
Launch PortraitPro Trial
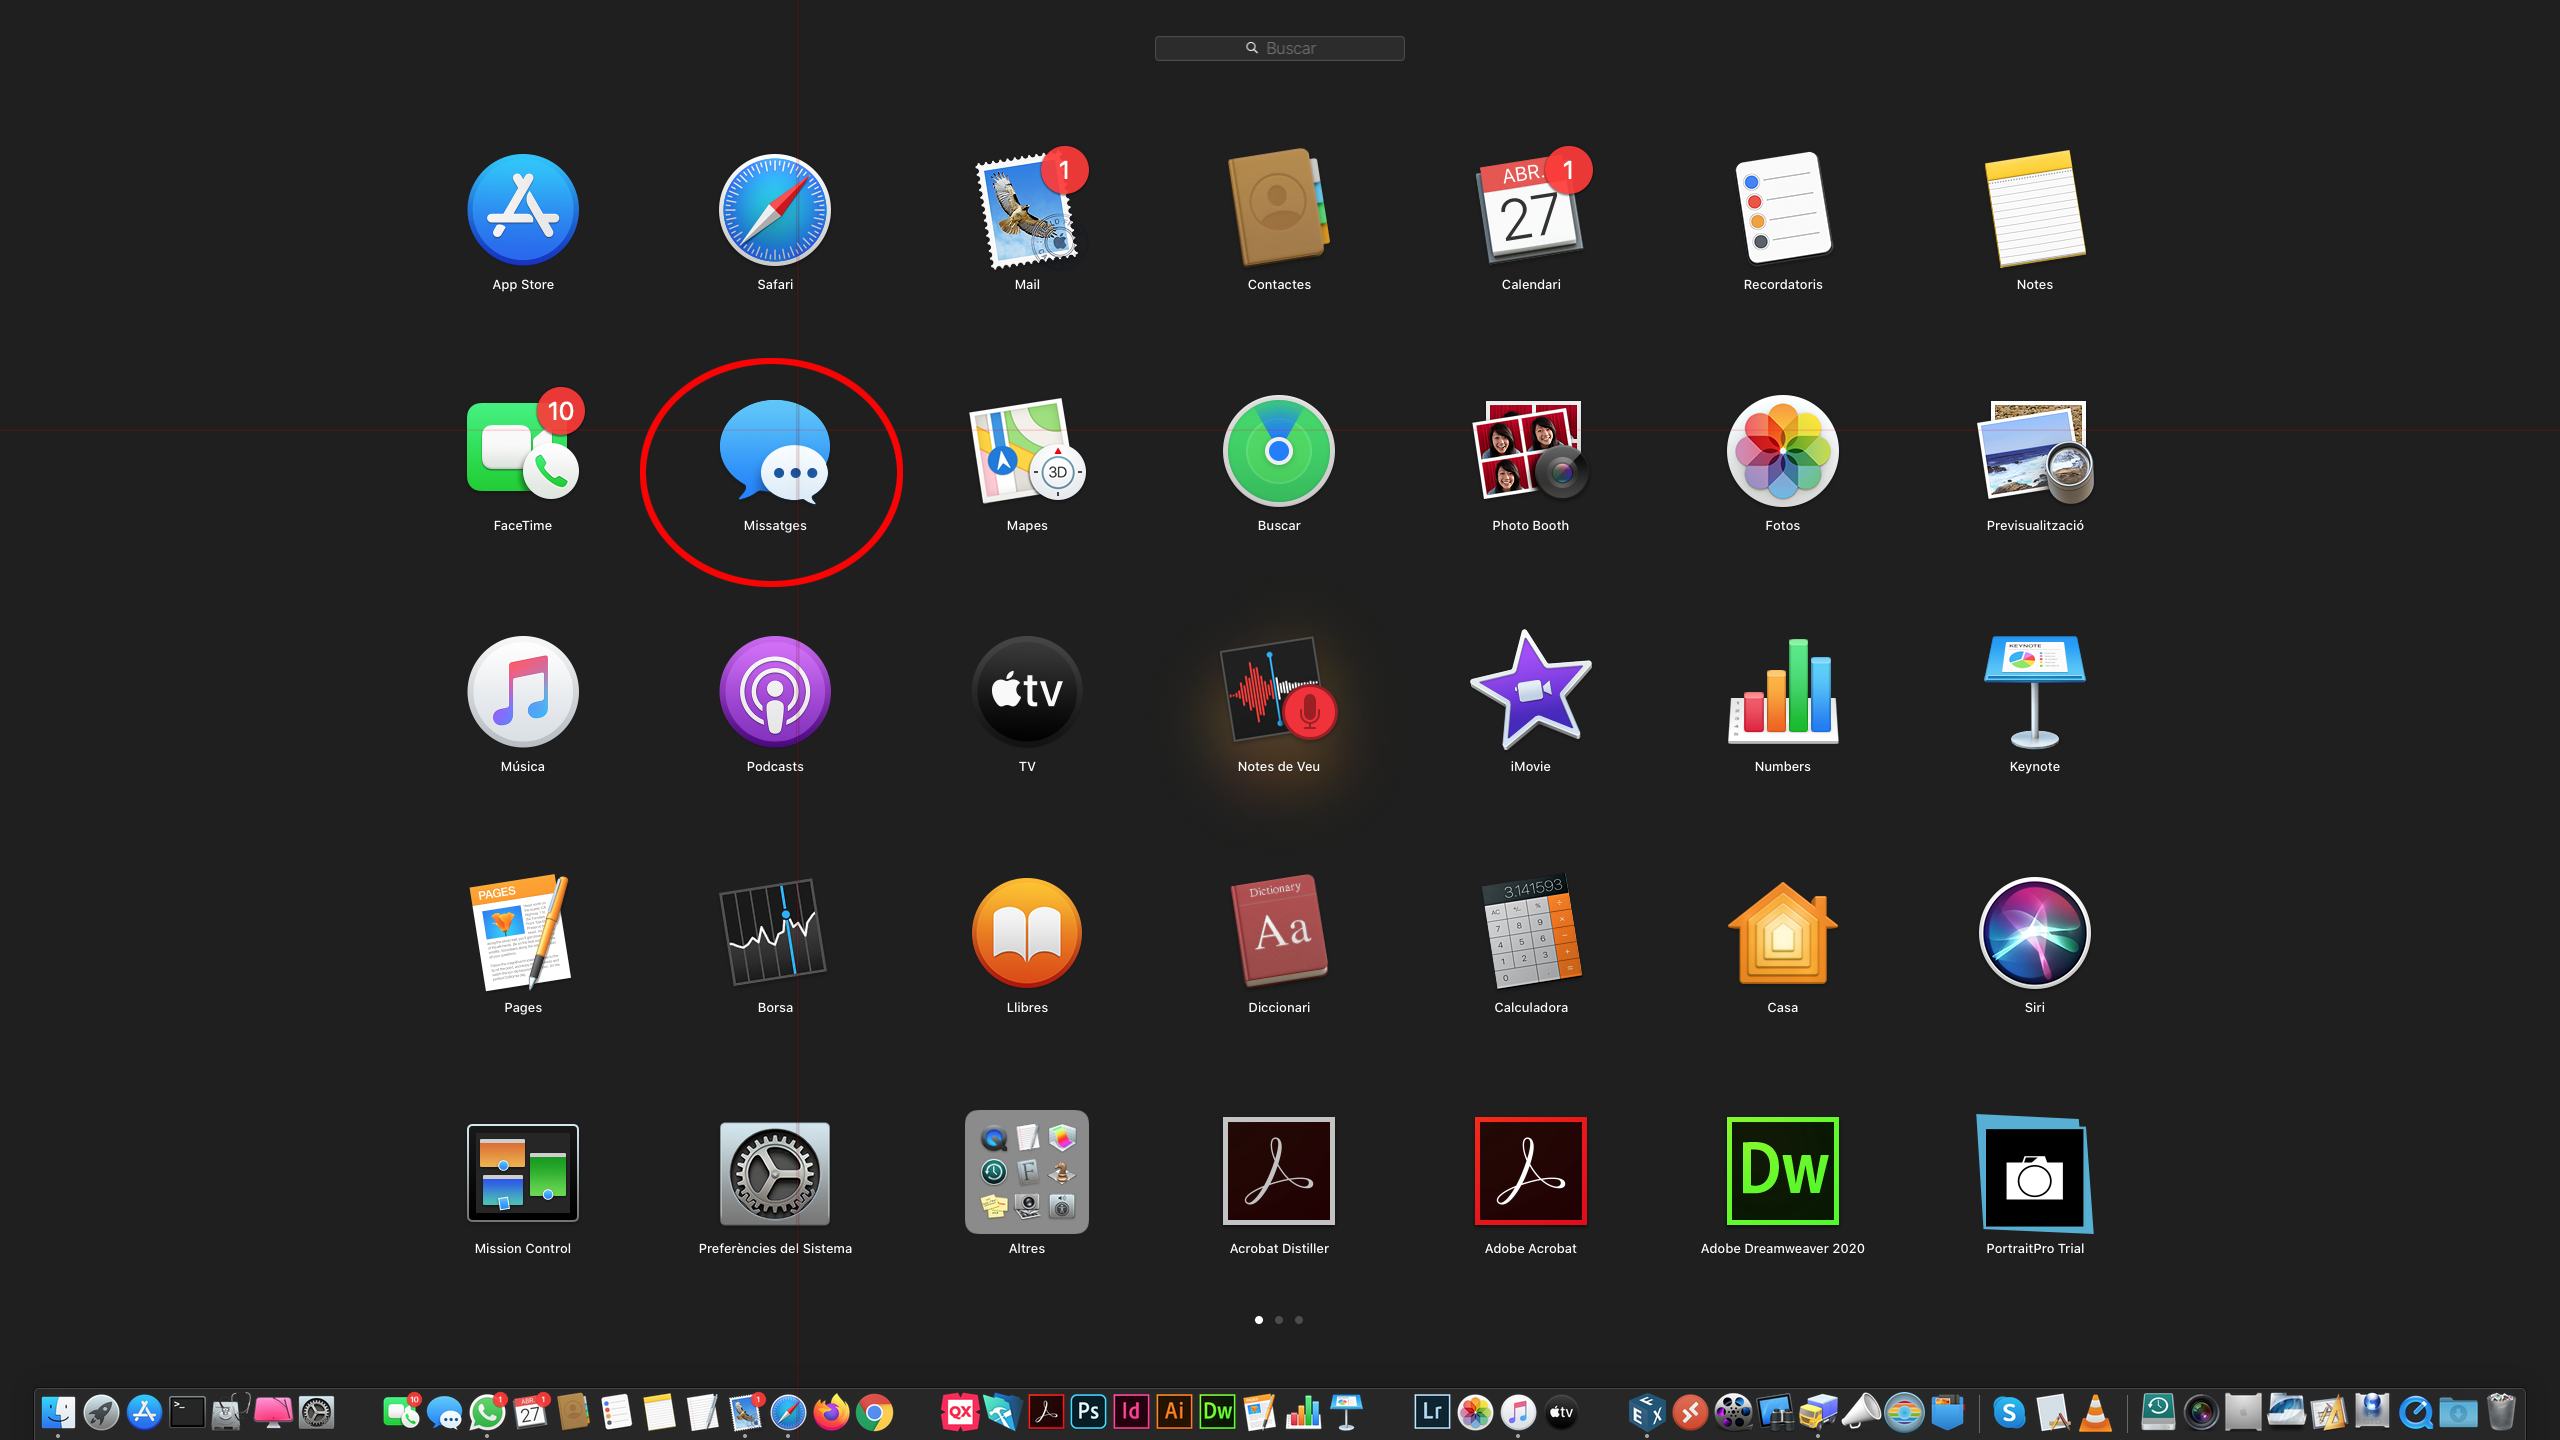[2034, 1172]
